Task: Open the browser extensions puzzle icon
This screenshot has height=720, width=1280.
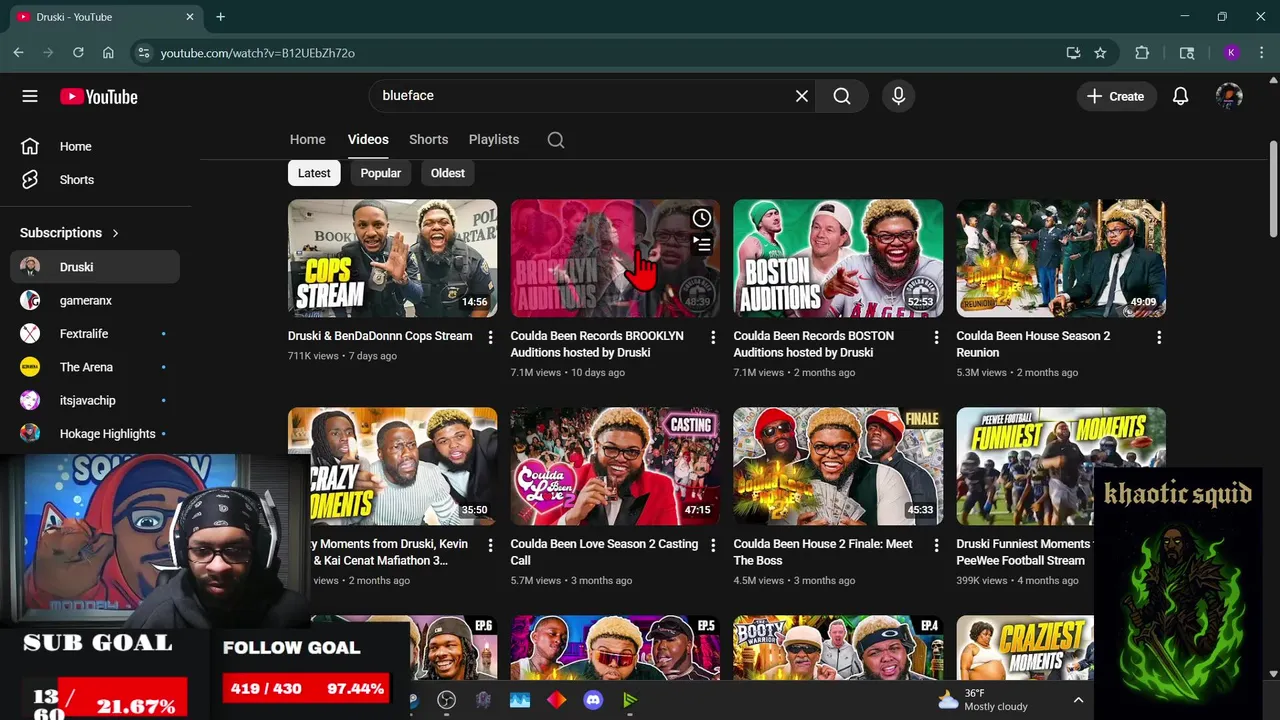Action: 1142,53
